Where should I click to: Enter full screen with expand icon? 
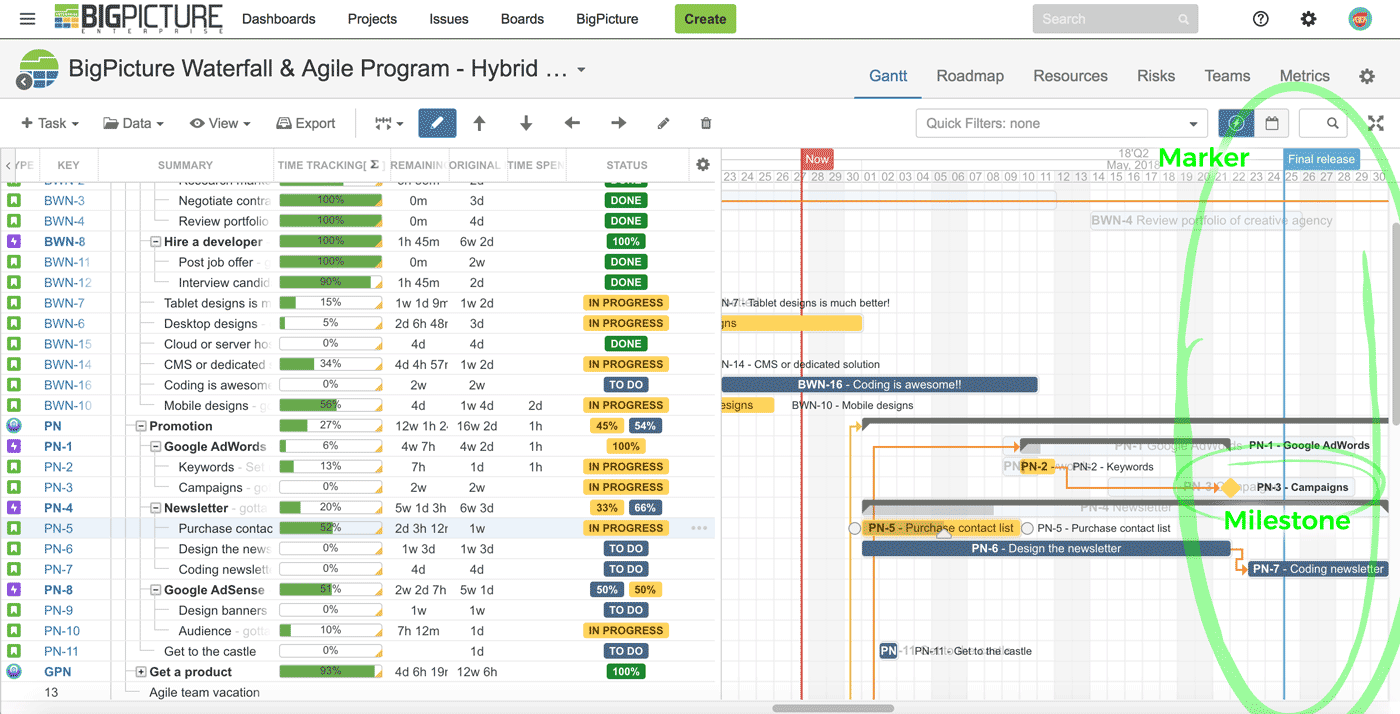pos(1376,123)
